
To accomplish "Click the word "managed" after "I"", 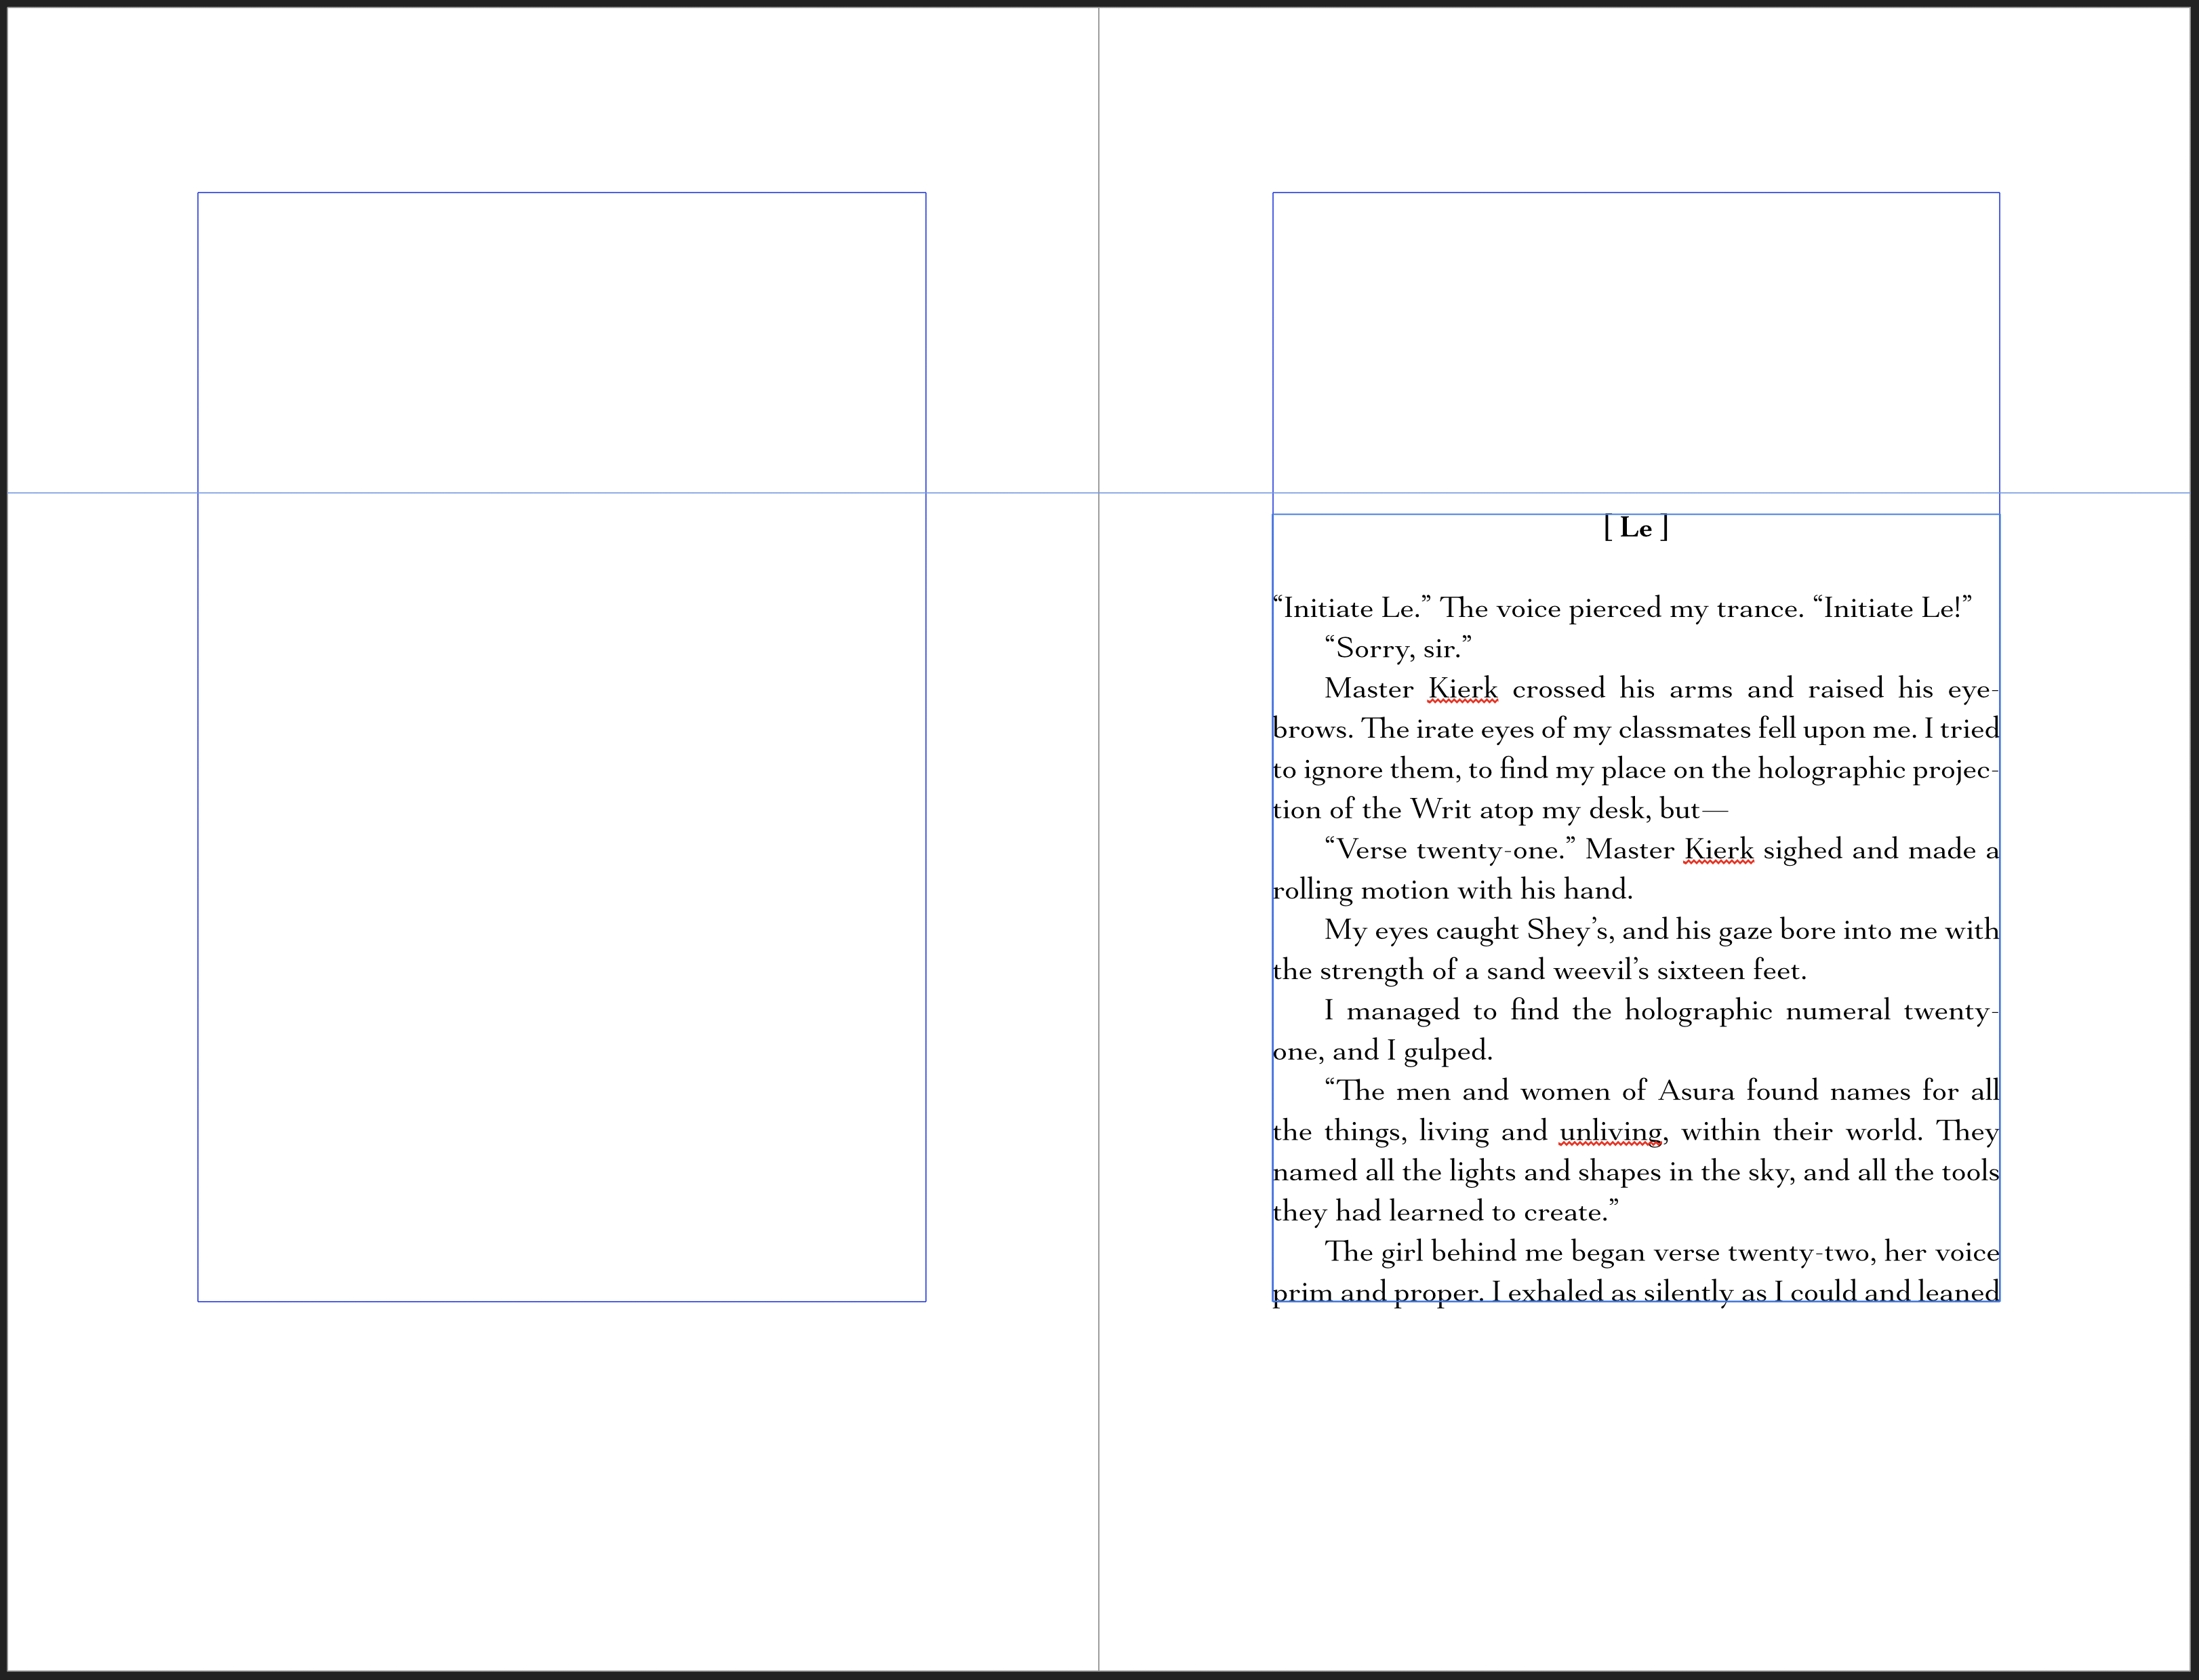I will click(1403, 1011).
